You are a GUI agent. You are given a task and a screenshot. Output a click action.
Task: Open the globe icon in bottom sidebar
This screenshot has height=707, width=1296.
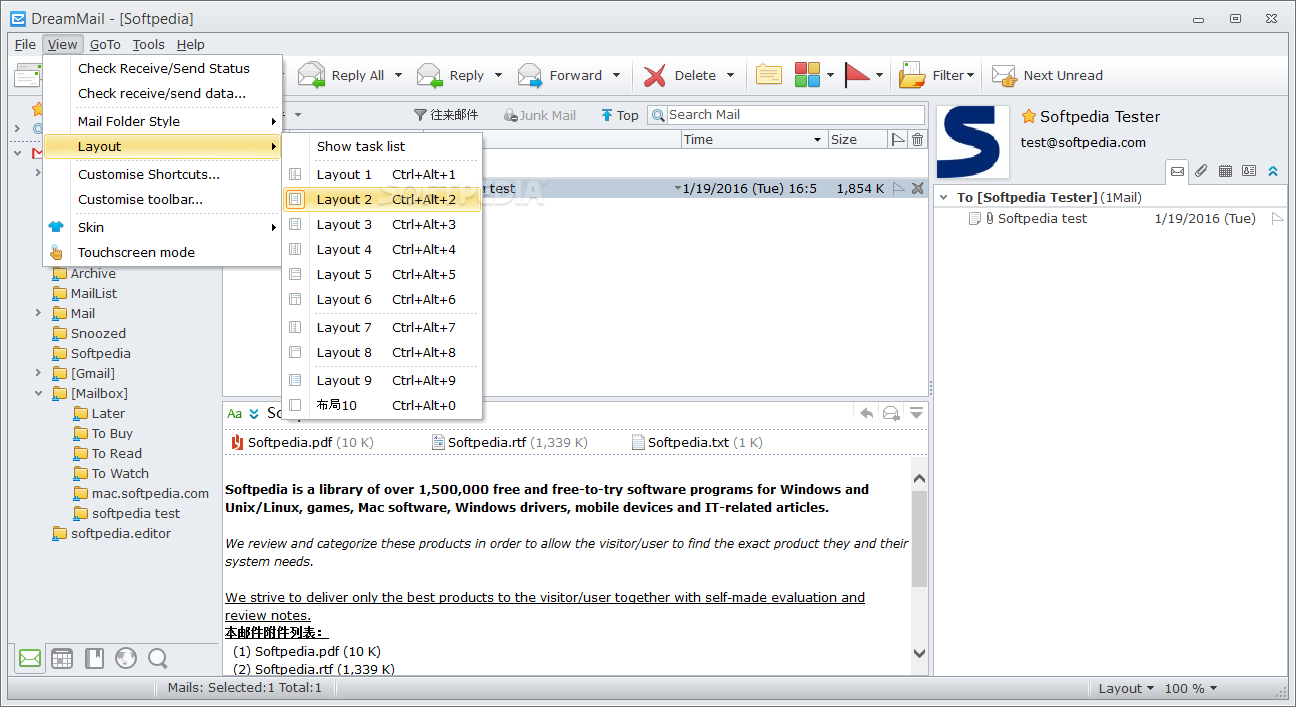[x=125, y=658]
